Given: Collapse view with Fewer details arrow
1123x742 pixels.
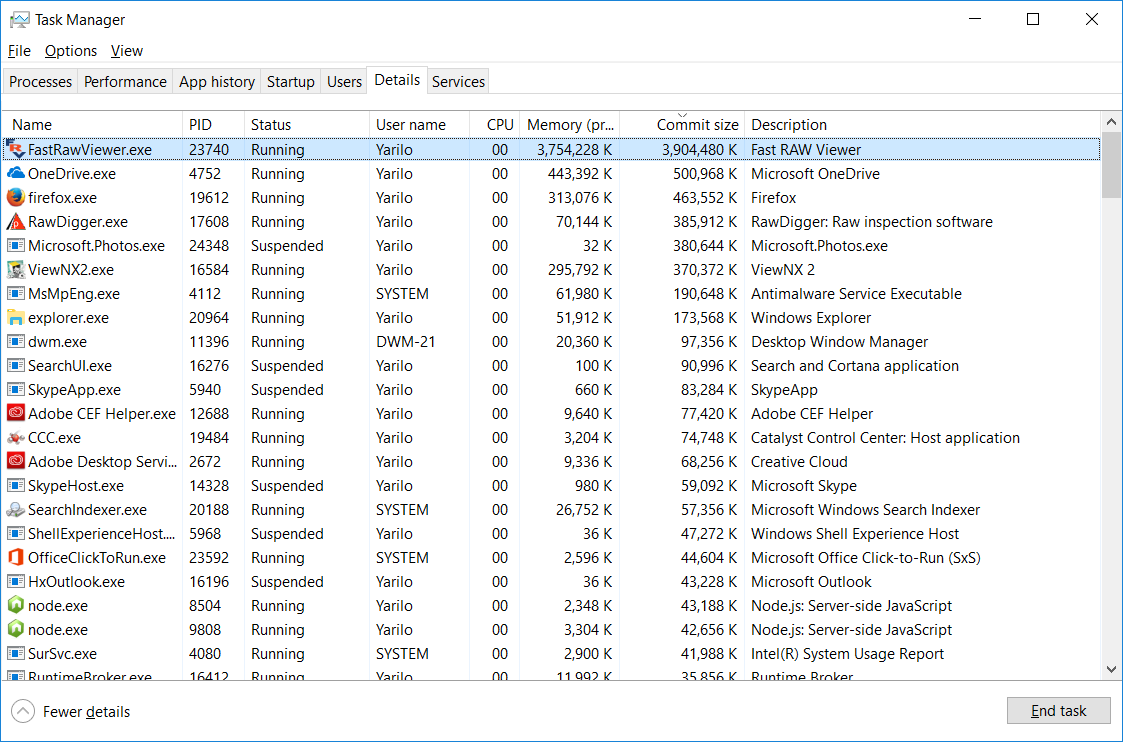Looking at the screenshot, I should coord(22,712).
